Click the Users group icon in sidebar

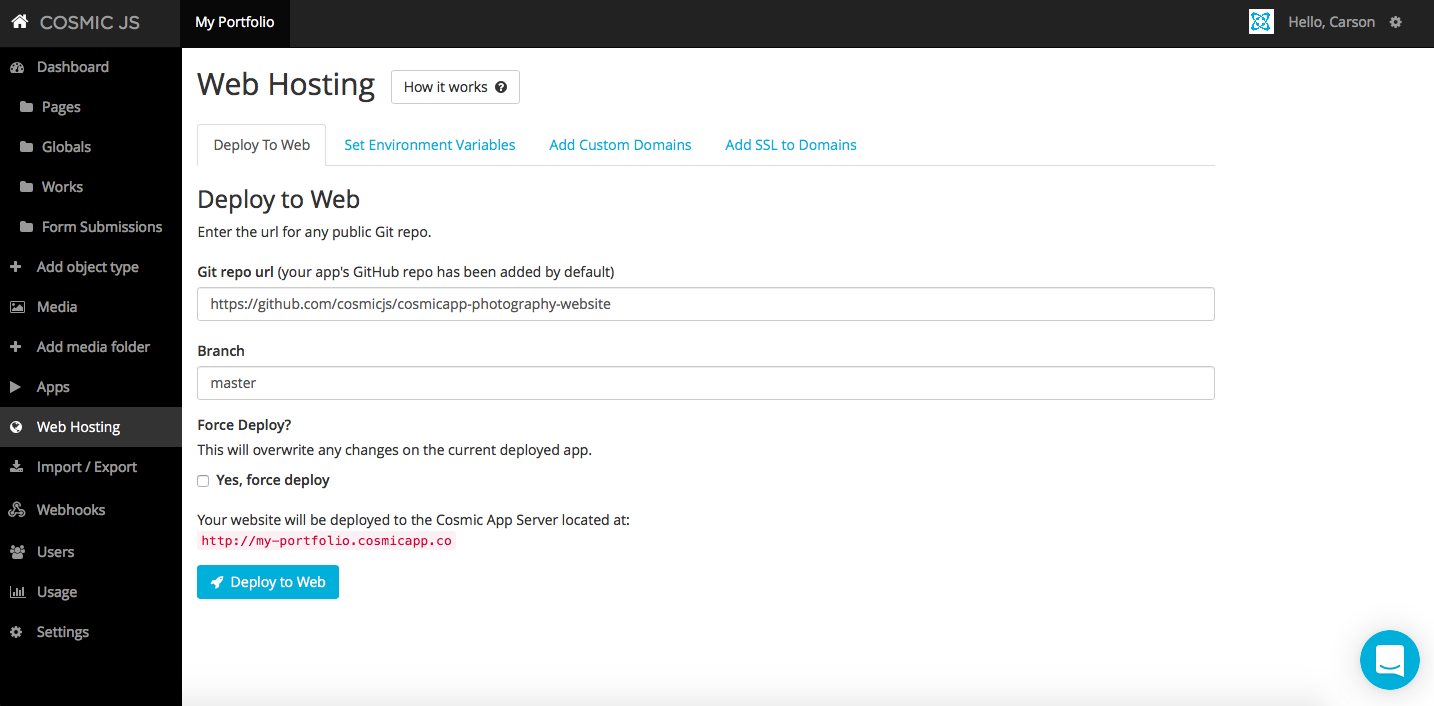(x=16, y=552)
